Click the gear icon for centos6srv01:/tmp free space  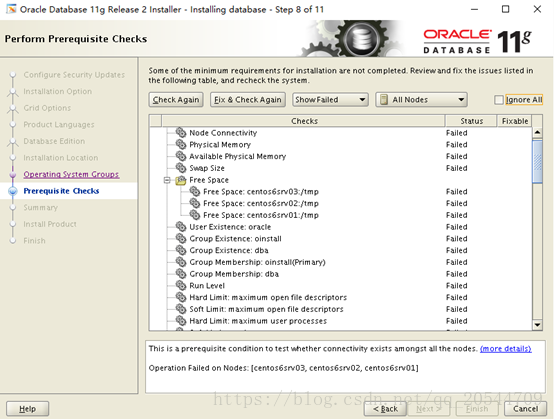point(195,215)
